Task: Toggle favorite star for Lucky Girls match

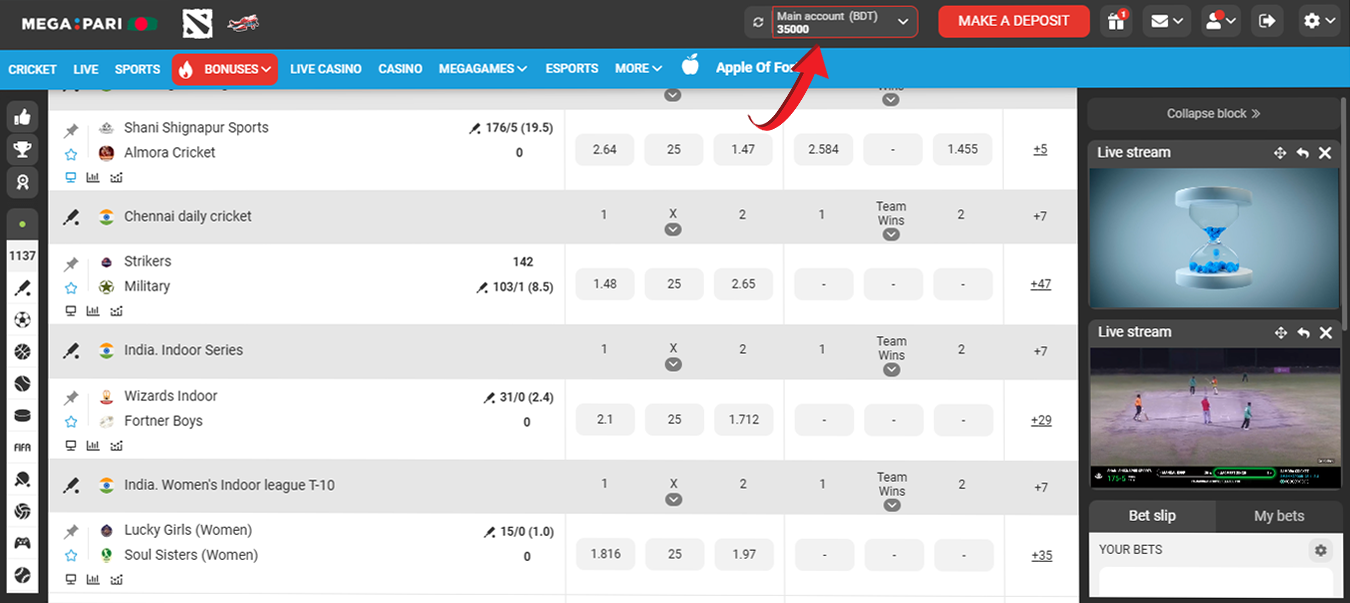Action: point(71,556)
